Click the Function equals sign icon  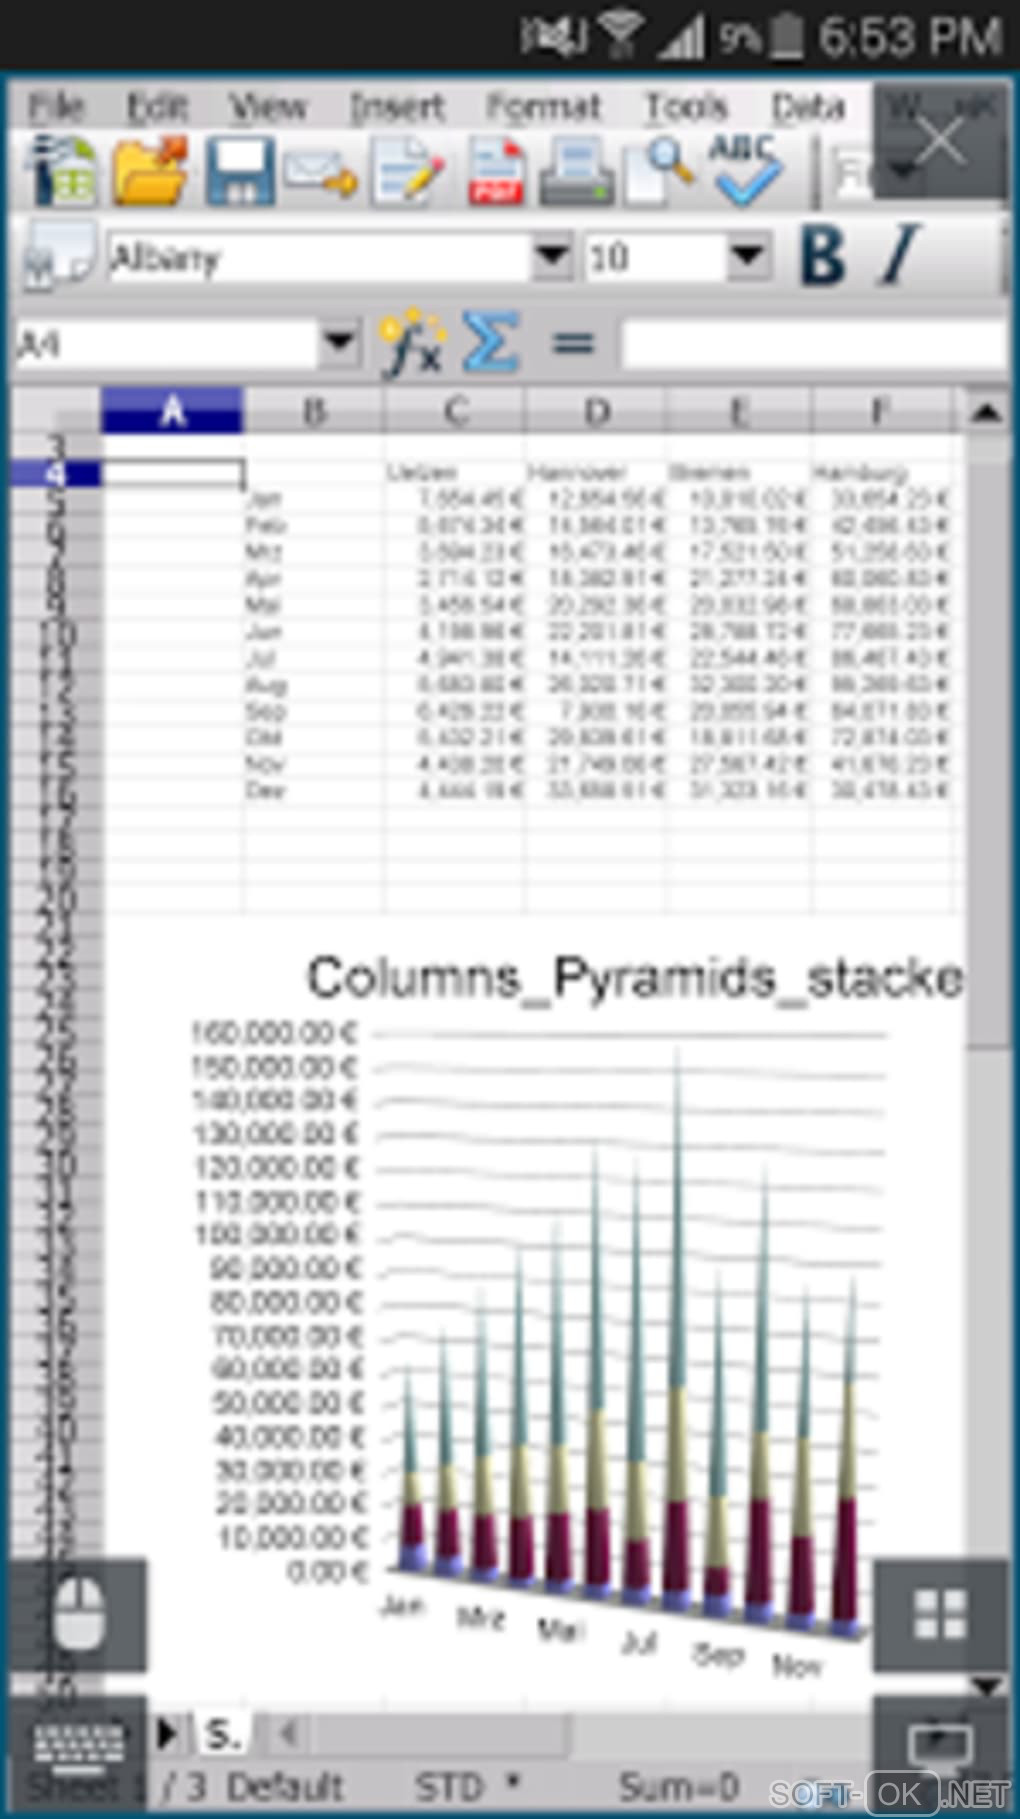click(573, 344)
